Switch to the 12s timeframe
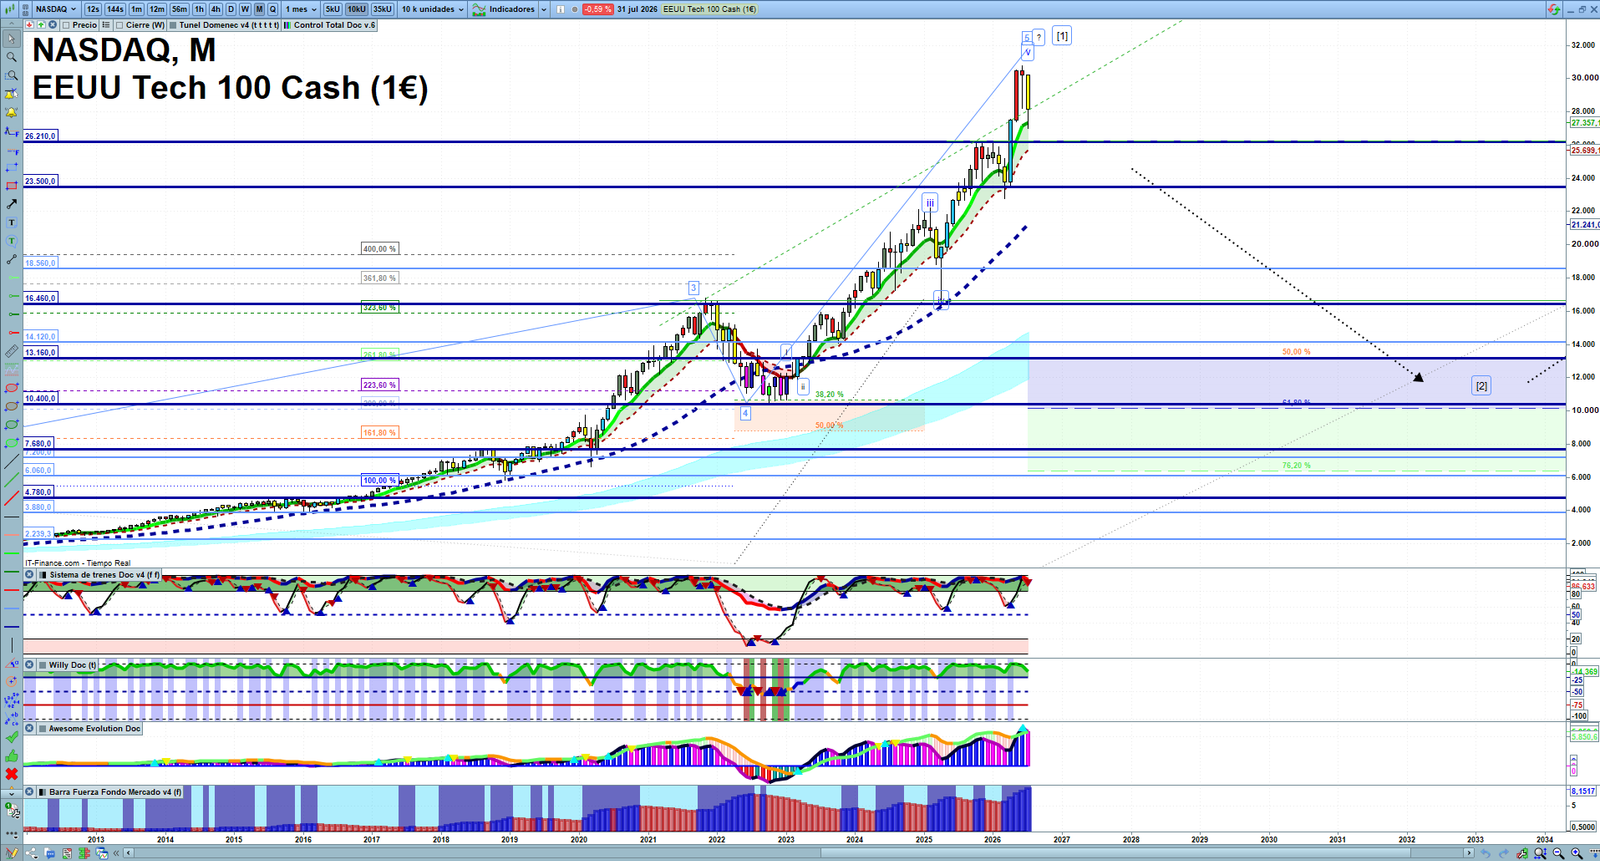 93,9
